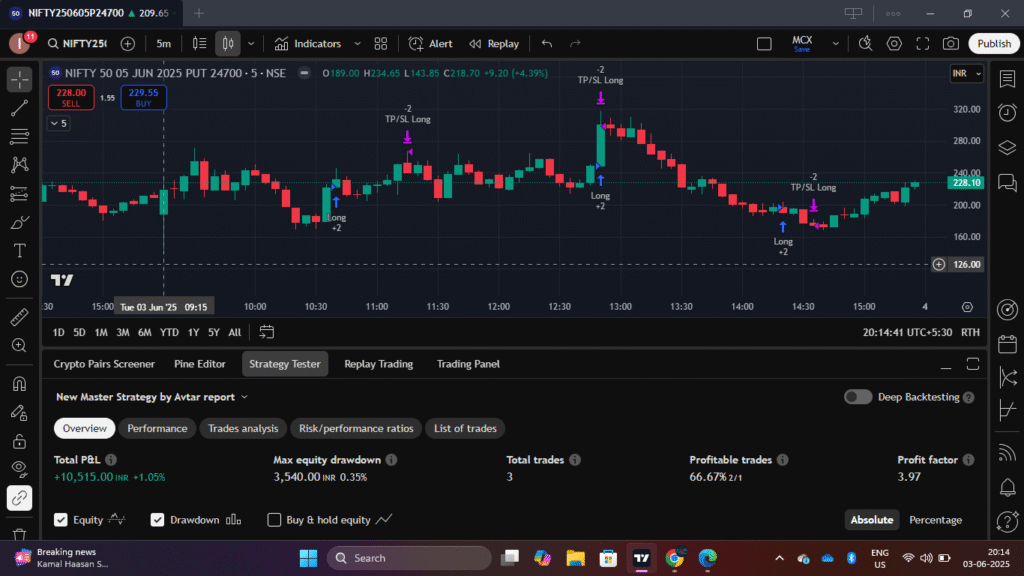Select the ruler measure tool
This screenshot has width=1024, height=576.
[x=20, y=317]
